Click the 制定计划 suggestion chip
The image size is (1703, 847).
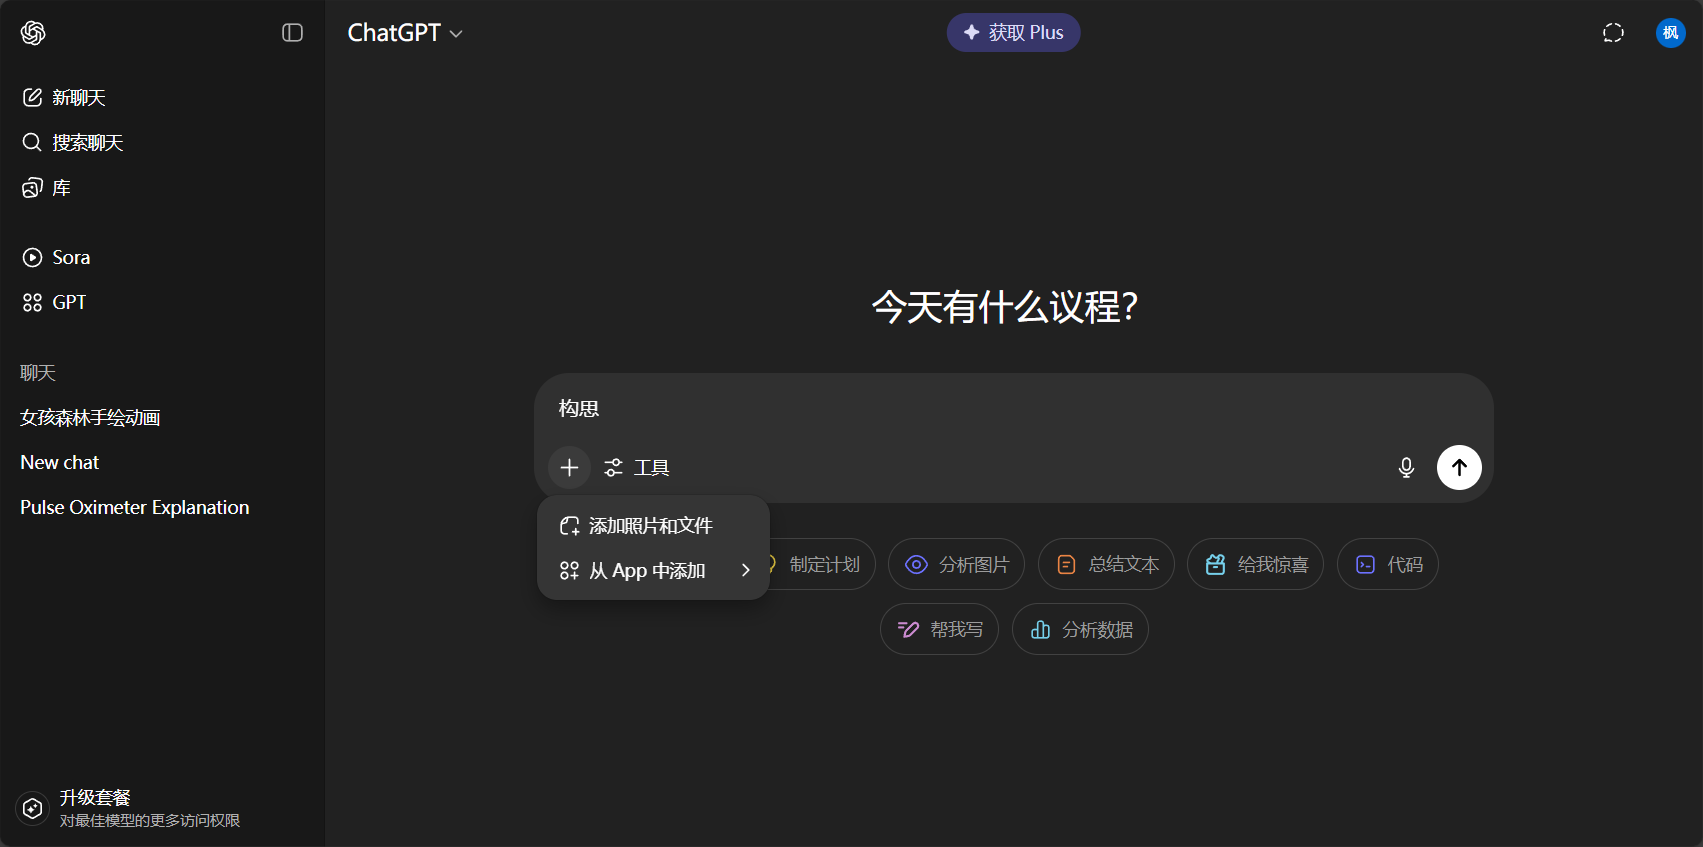[820, 564]
